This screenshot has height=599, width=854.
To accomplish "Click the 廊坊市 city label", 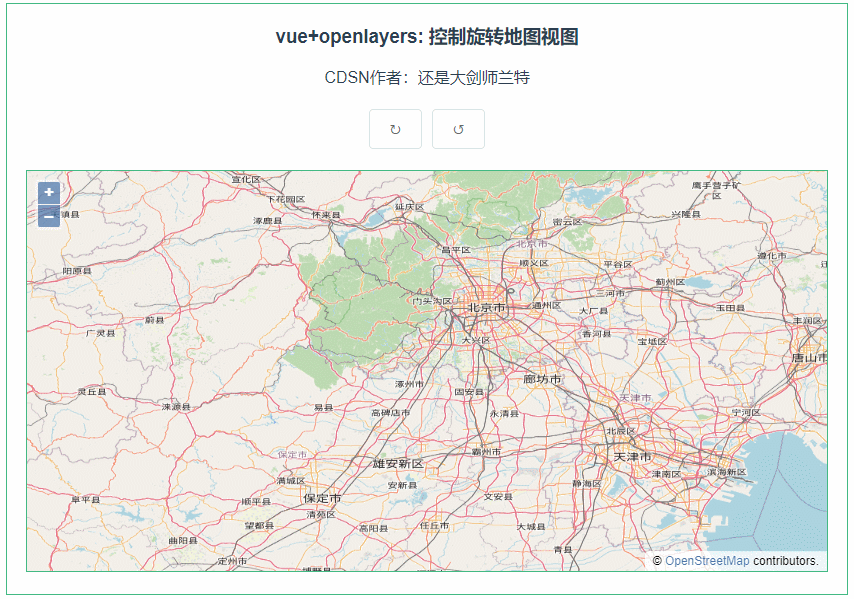I will click(542, 379).
